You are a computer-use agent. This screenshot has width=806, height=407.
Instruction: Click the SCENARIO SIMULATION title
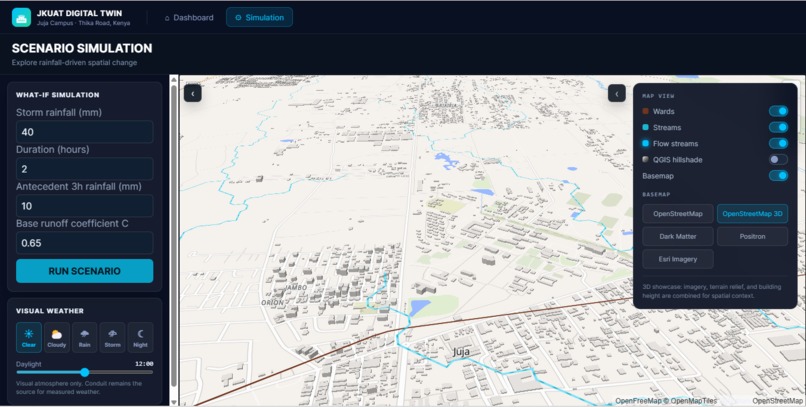pos(82,48)
